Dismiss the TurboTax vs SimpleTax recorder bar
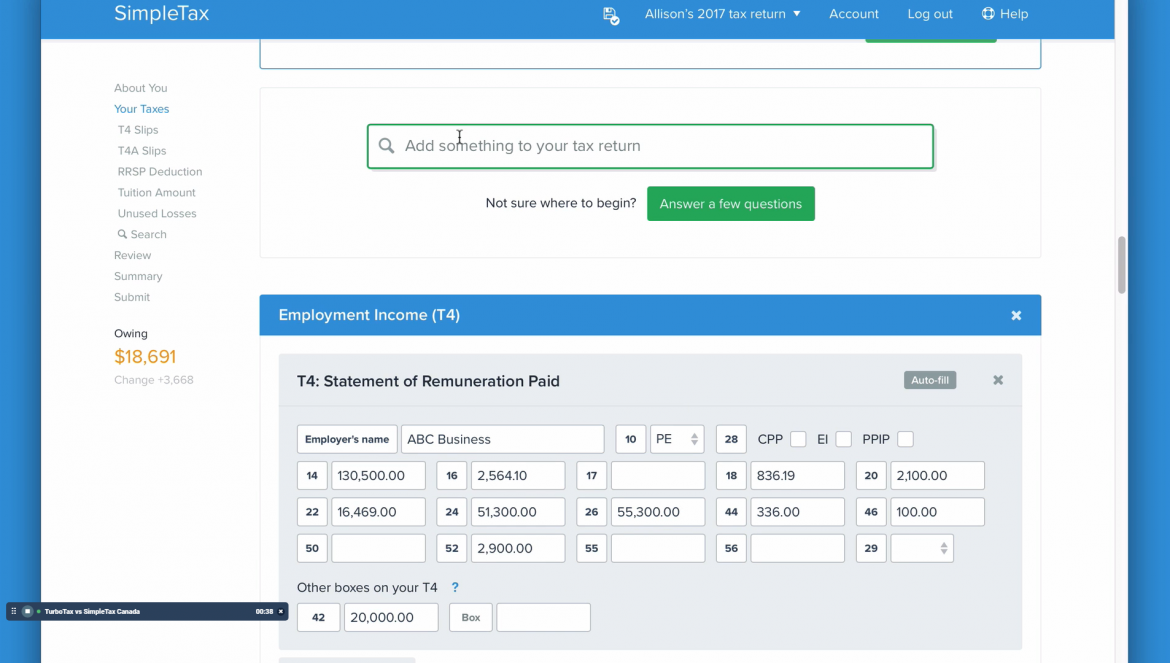Viewport: 1170px width, 663px height. [x=281, y=611]
